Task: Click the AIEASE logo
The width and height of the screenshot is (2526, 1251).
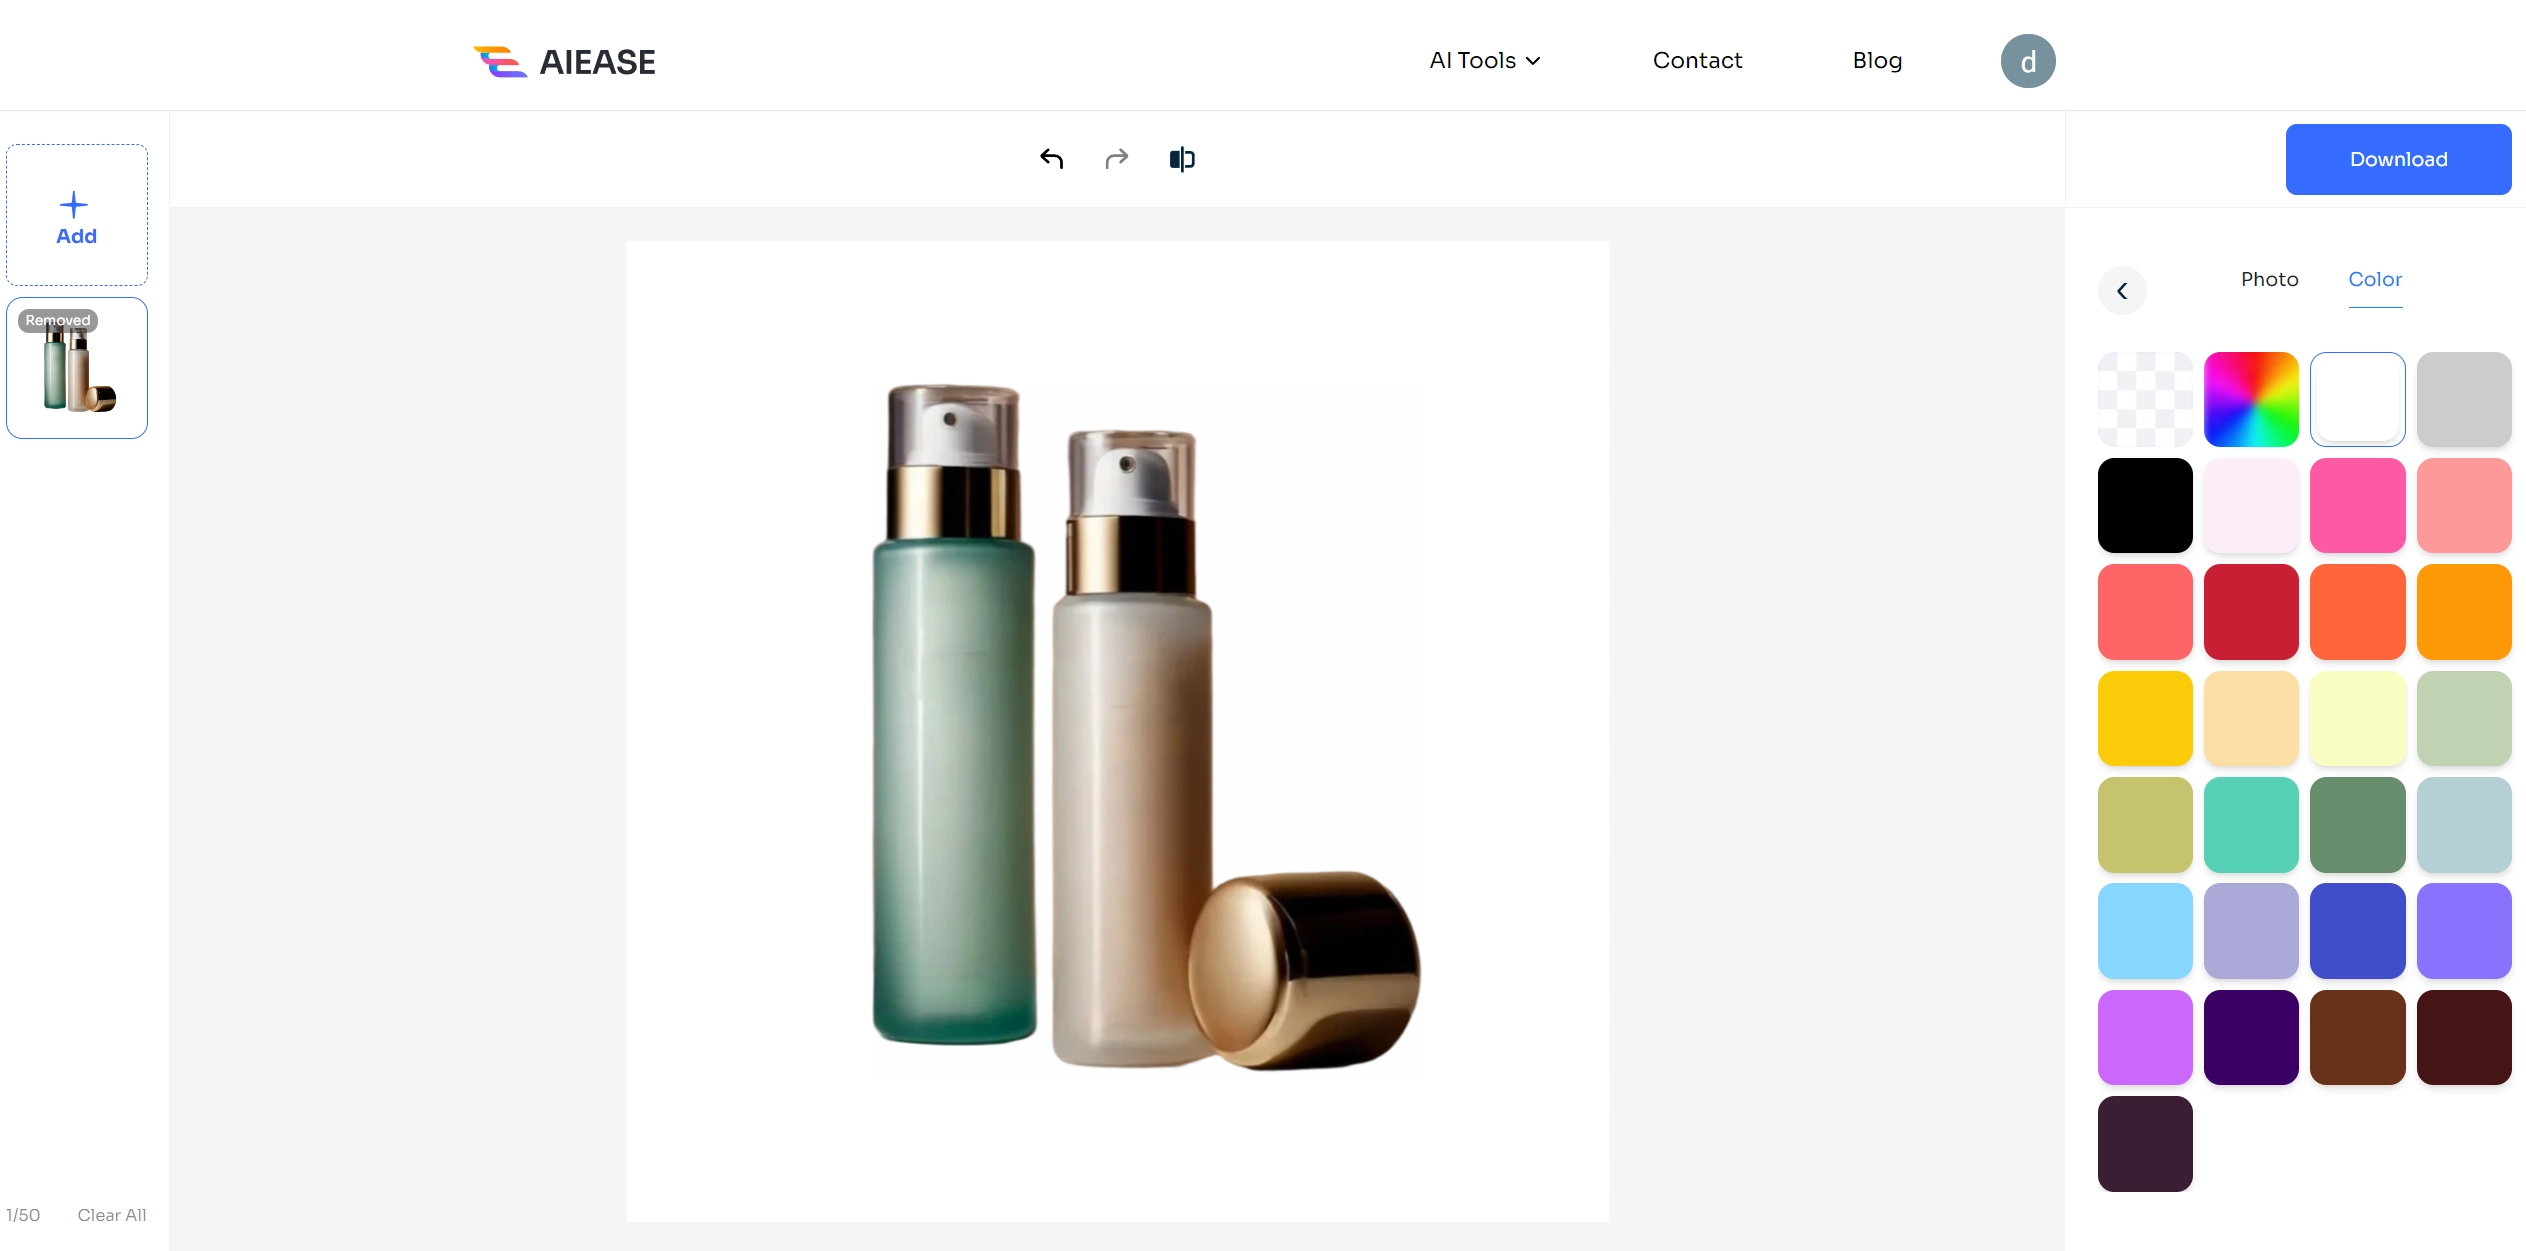Action: (565, 62)
